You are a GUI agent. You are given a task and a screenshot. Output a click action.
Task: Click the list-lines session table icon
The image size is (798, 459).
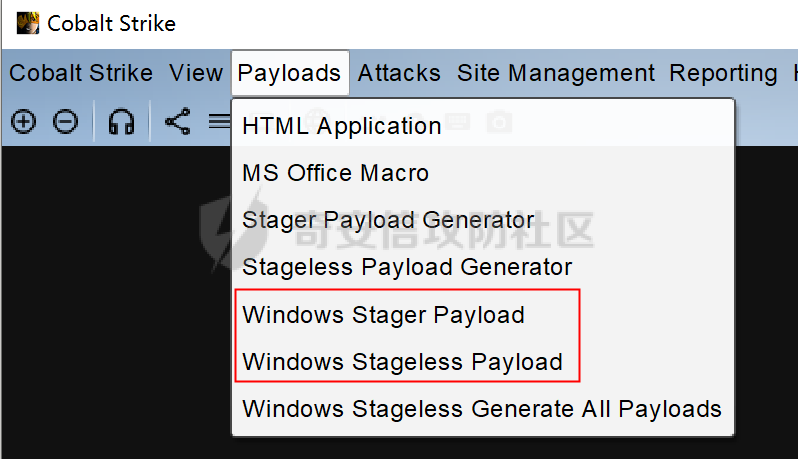point(219,122)
